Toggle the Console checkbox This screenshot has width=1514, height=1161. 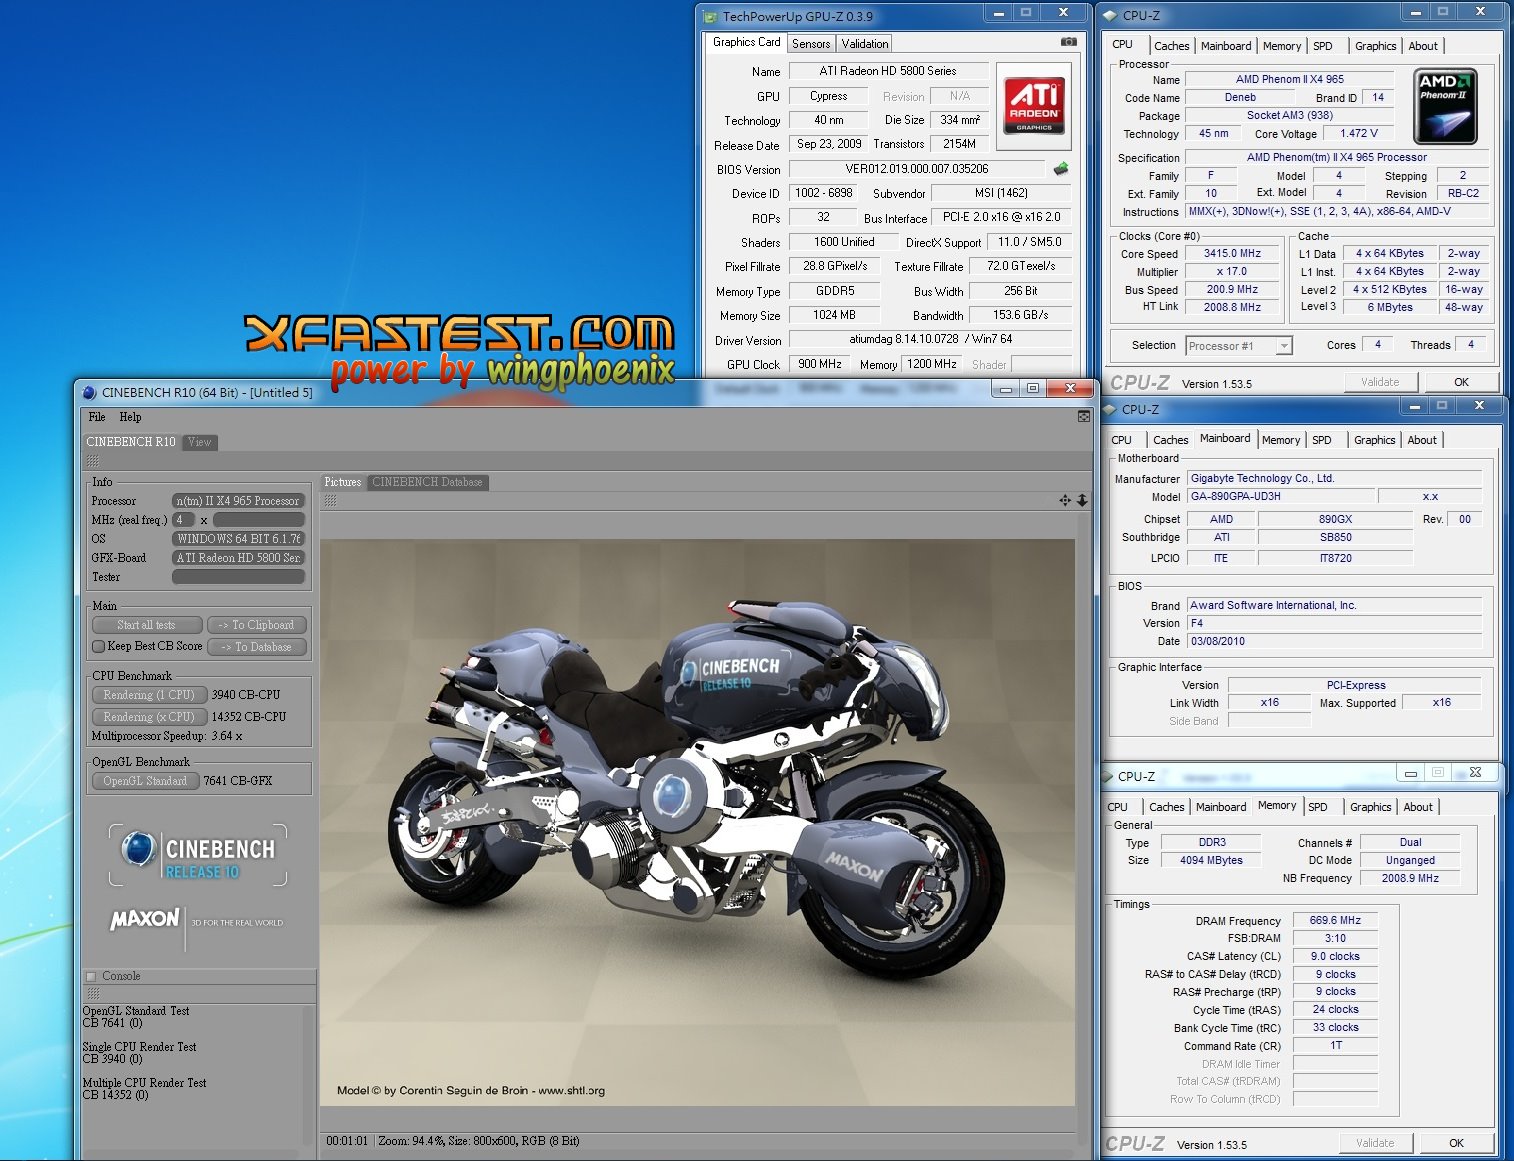92,976
